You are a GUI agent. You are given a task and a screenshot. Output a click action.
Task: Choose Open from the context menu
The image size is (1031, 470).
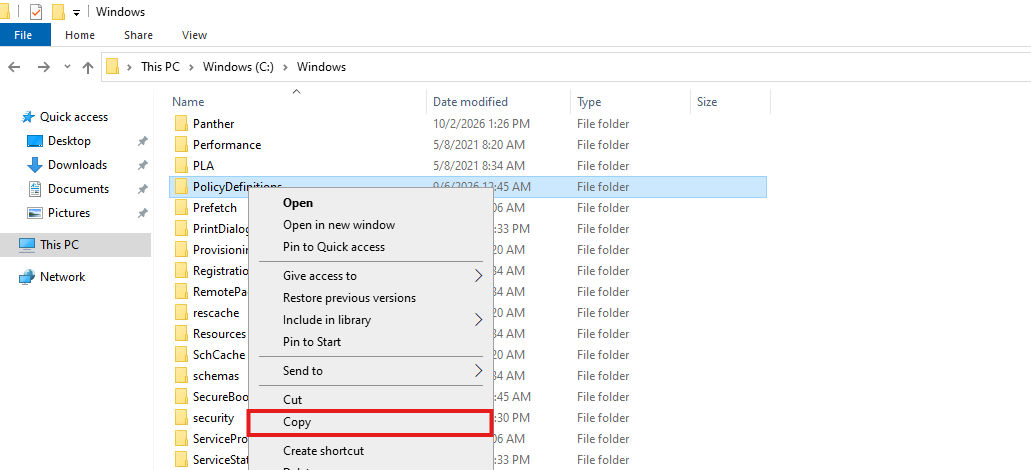370,203
